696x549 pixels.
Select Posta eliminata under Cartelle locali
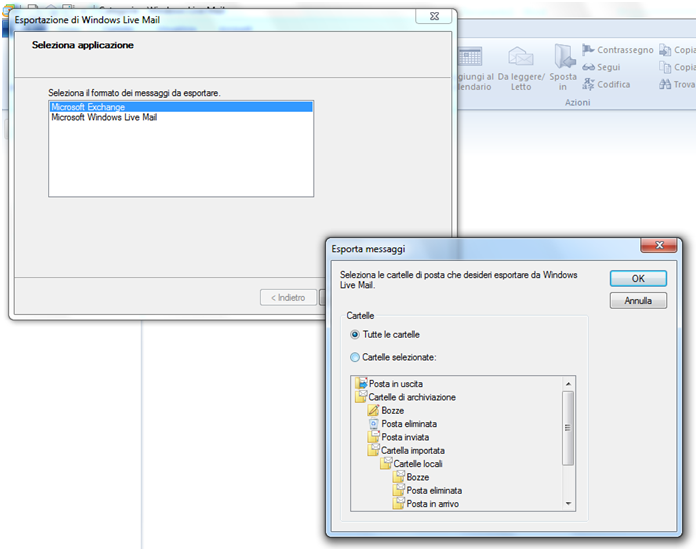[434, 490]
